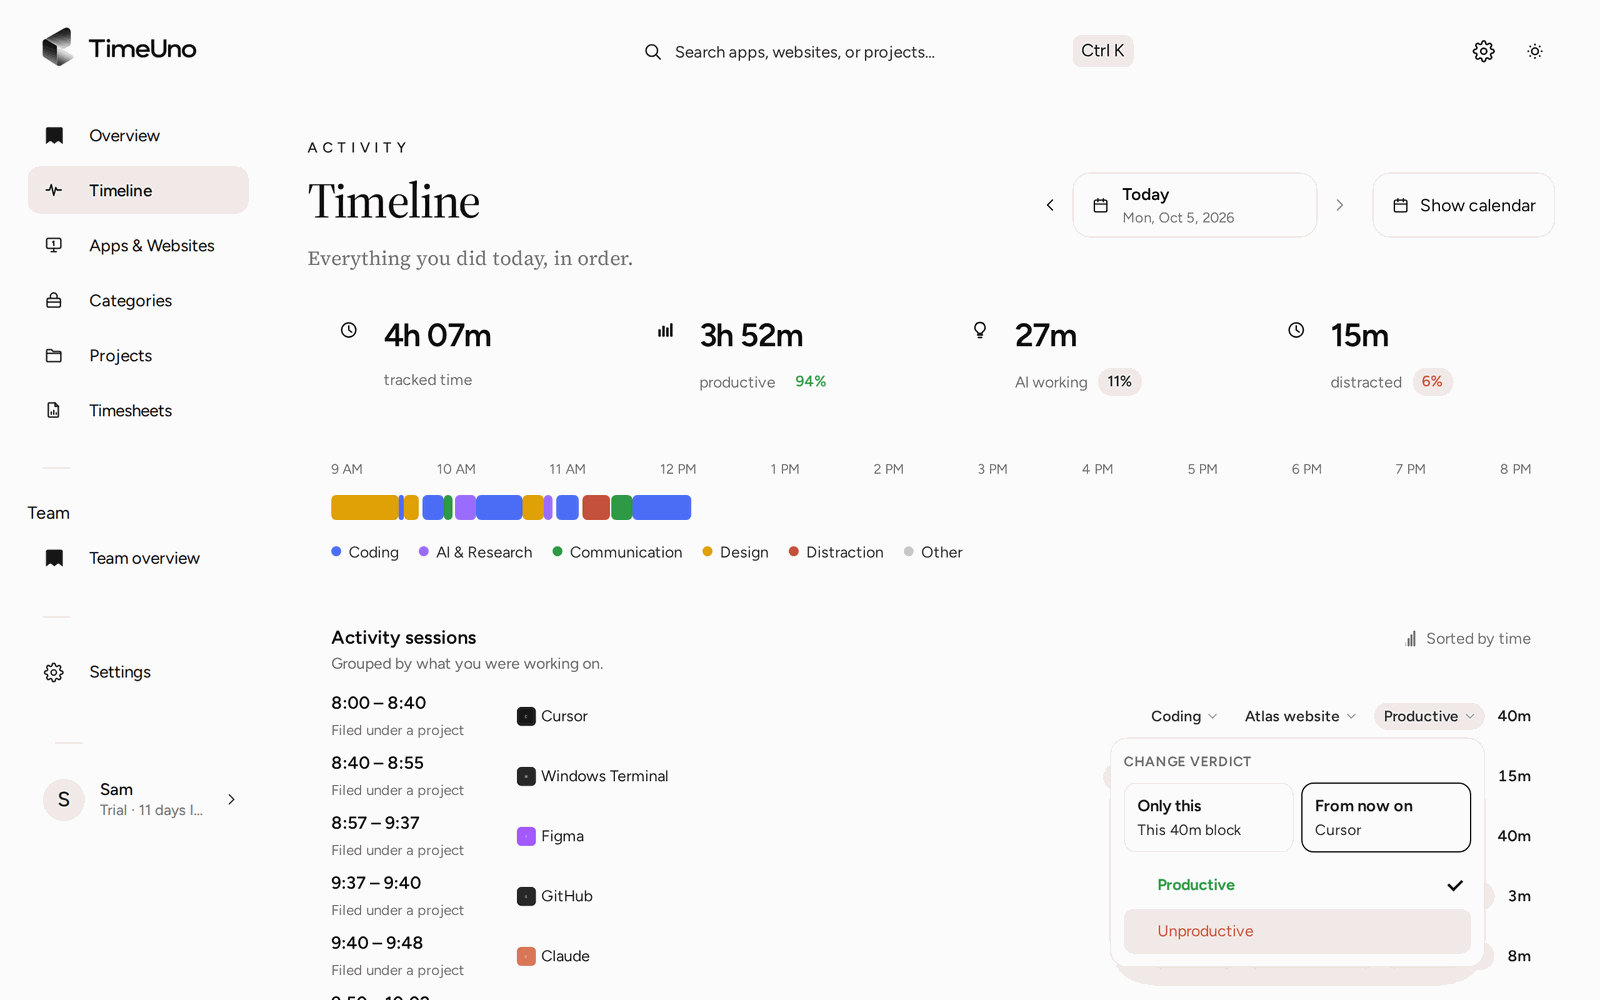Expand Sam account menu chevron
Image resolution: width=1600 pixels, height=1000 pixels.
(232, 799)
